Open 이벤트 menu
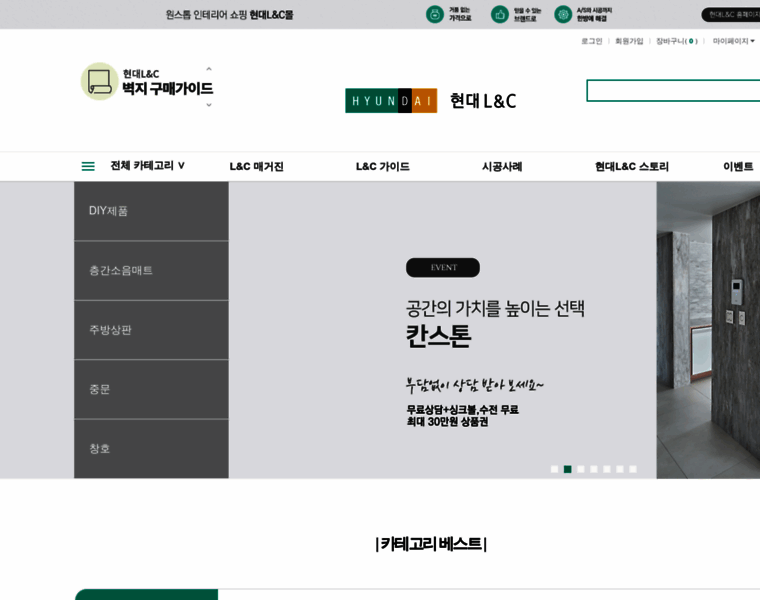The width and height of the screenshot is (760, 600). (738, 167)
